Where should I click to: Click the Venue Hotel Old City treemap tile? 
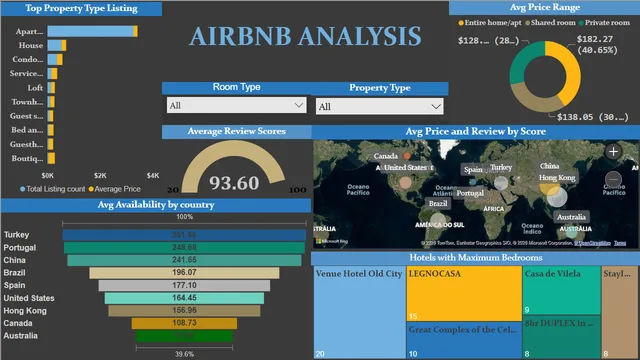click(360, 312)
